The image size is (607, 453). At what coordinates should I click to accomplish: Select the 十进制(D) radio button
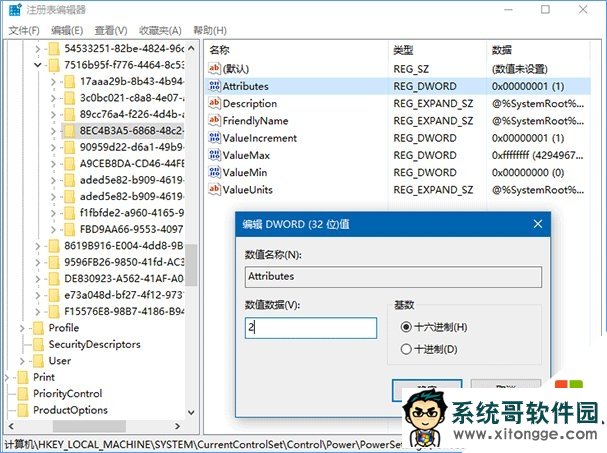click(406, 349)
